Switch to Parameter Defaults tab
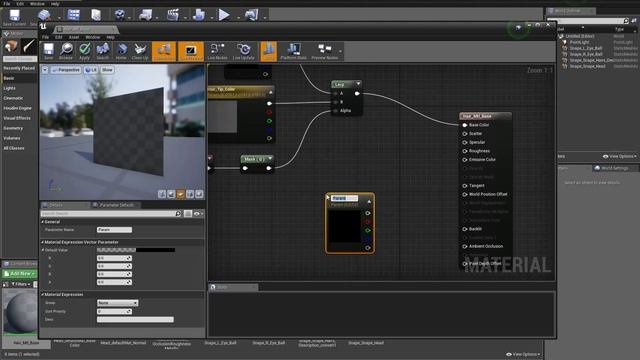Screen dimensions: 640x360 pyautogui.click(x=116, y=205)
